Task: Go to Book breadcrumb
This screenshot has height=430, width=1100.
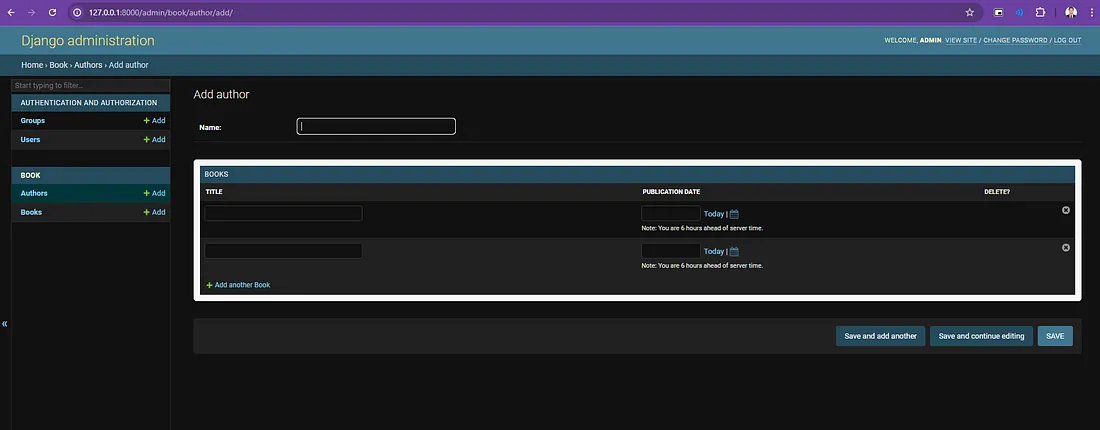Action: click(x=58, y=65)
